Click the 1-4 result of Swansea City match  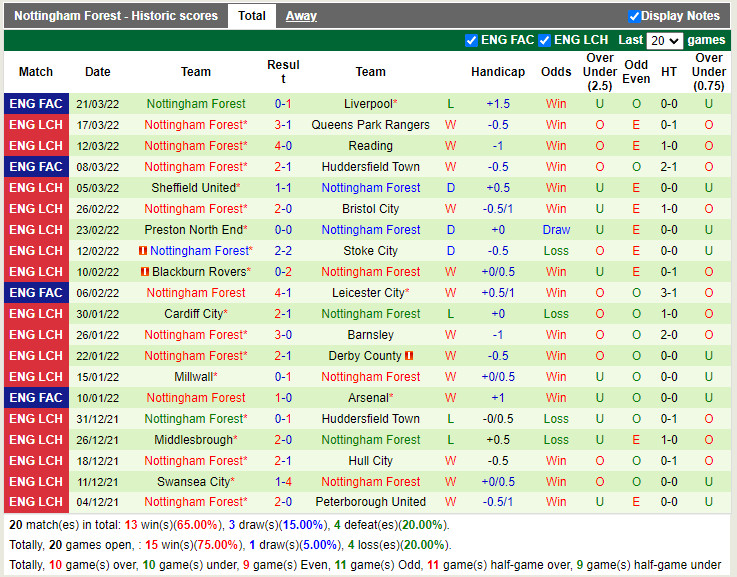pyautogui.click(x=283, y=481)
